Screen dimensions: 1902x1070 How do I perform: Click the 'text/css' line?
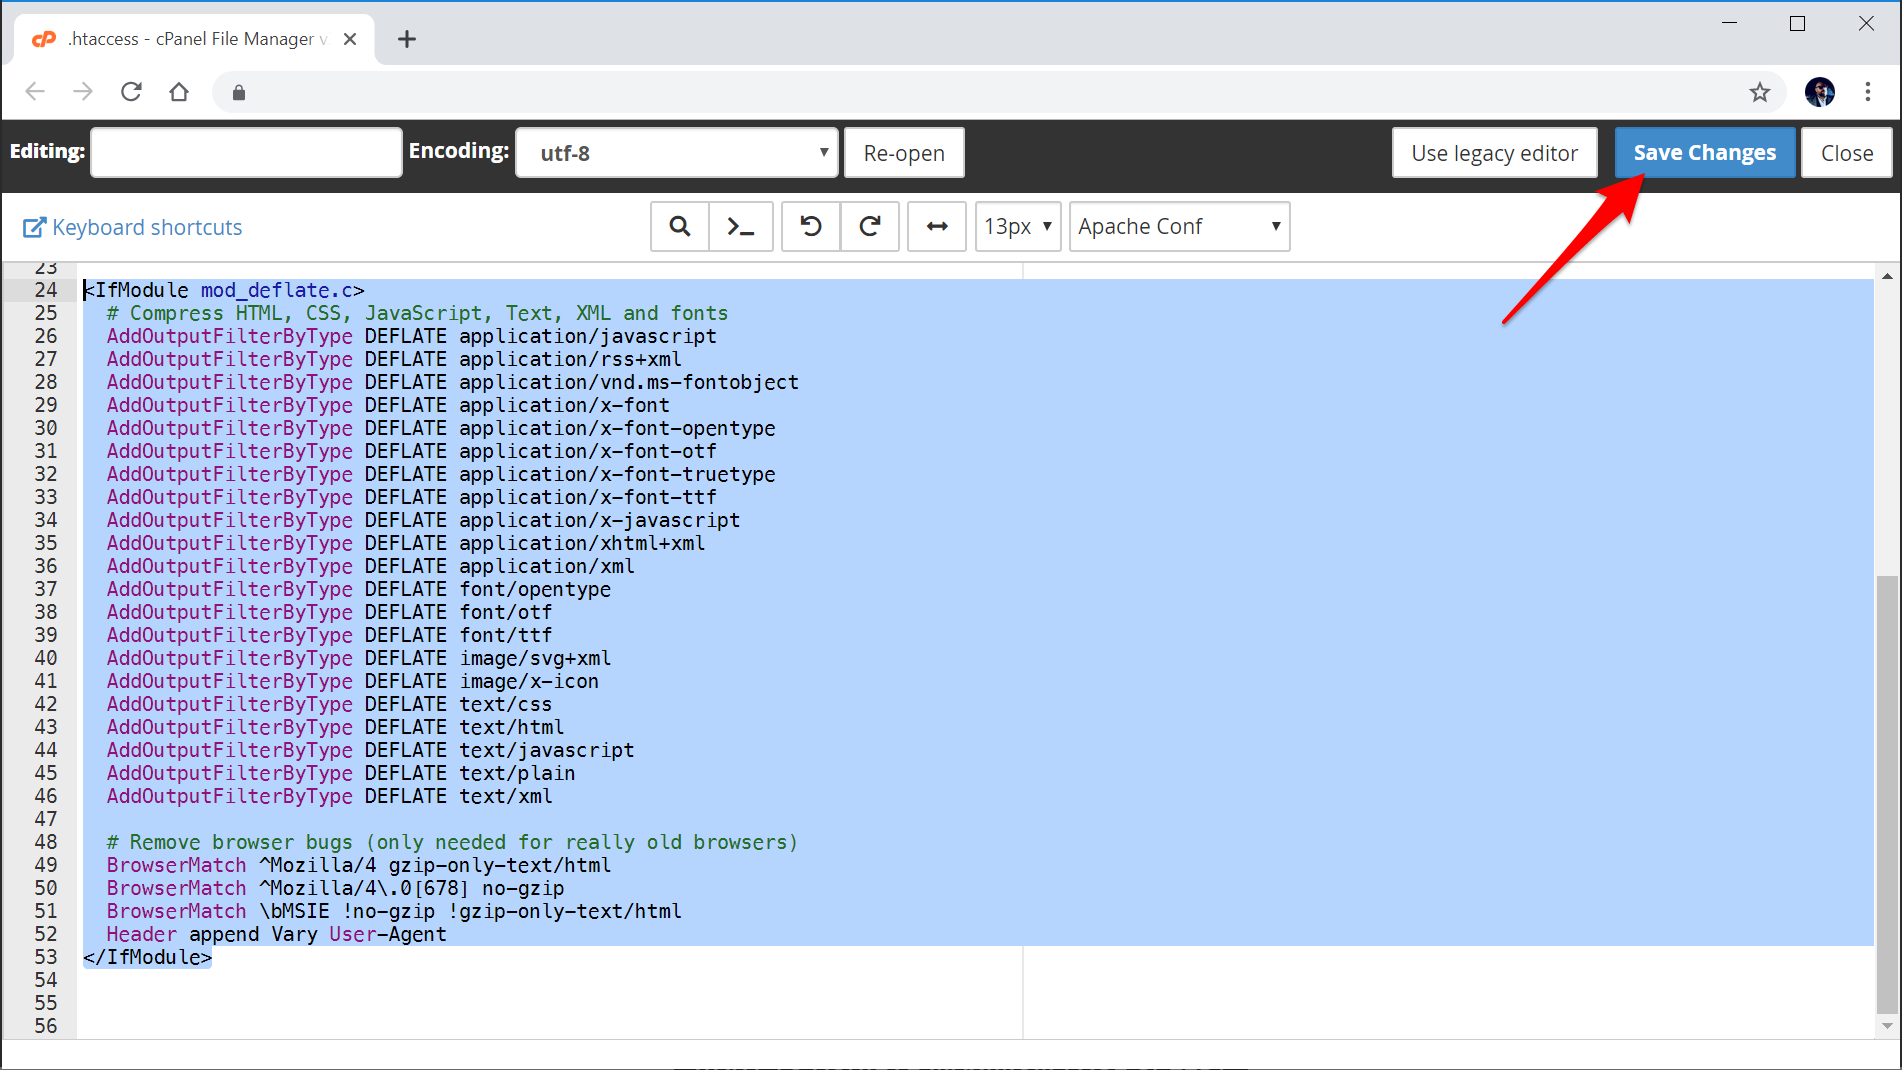coord(329,704)
